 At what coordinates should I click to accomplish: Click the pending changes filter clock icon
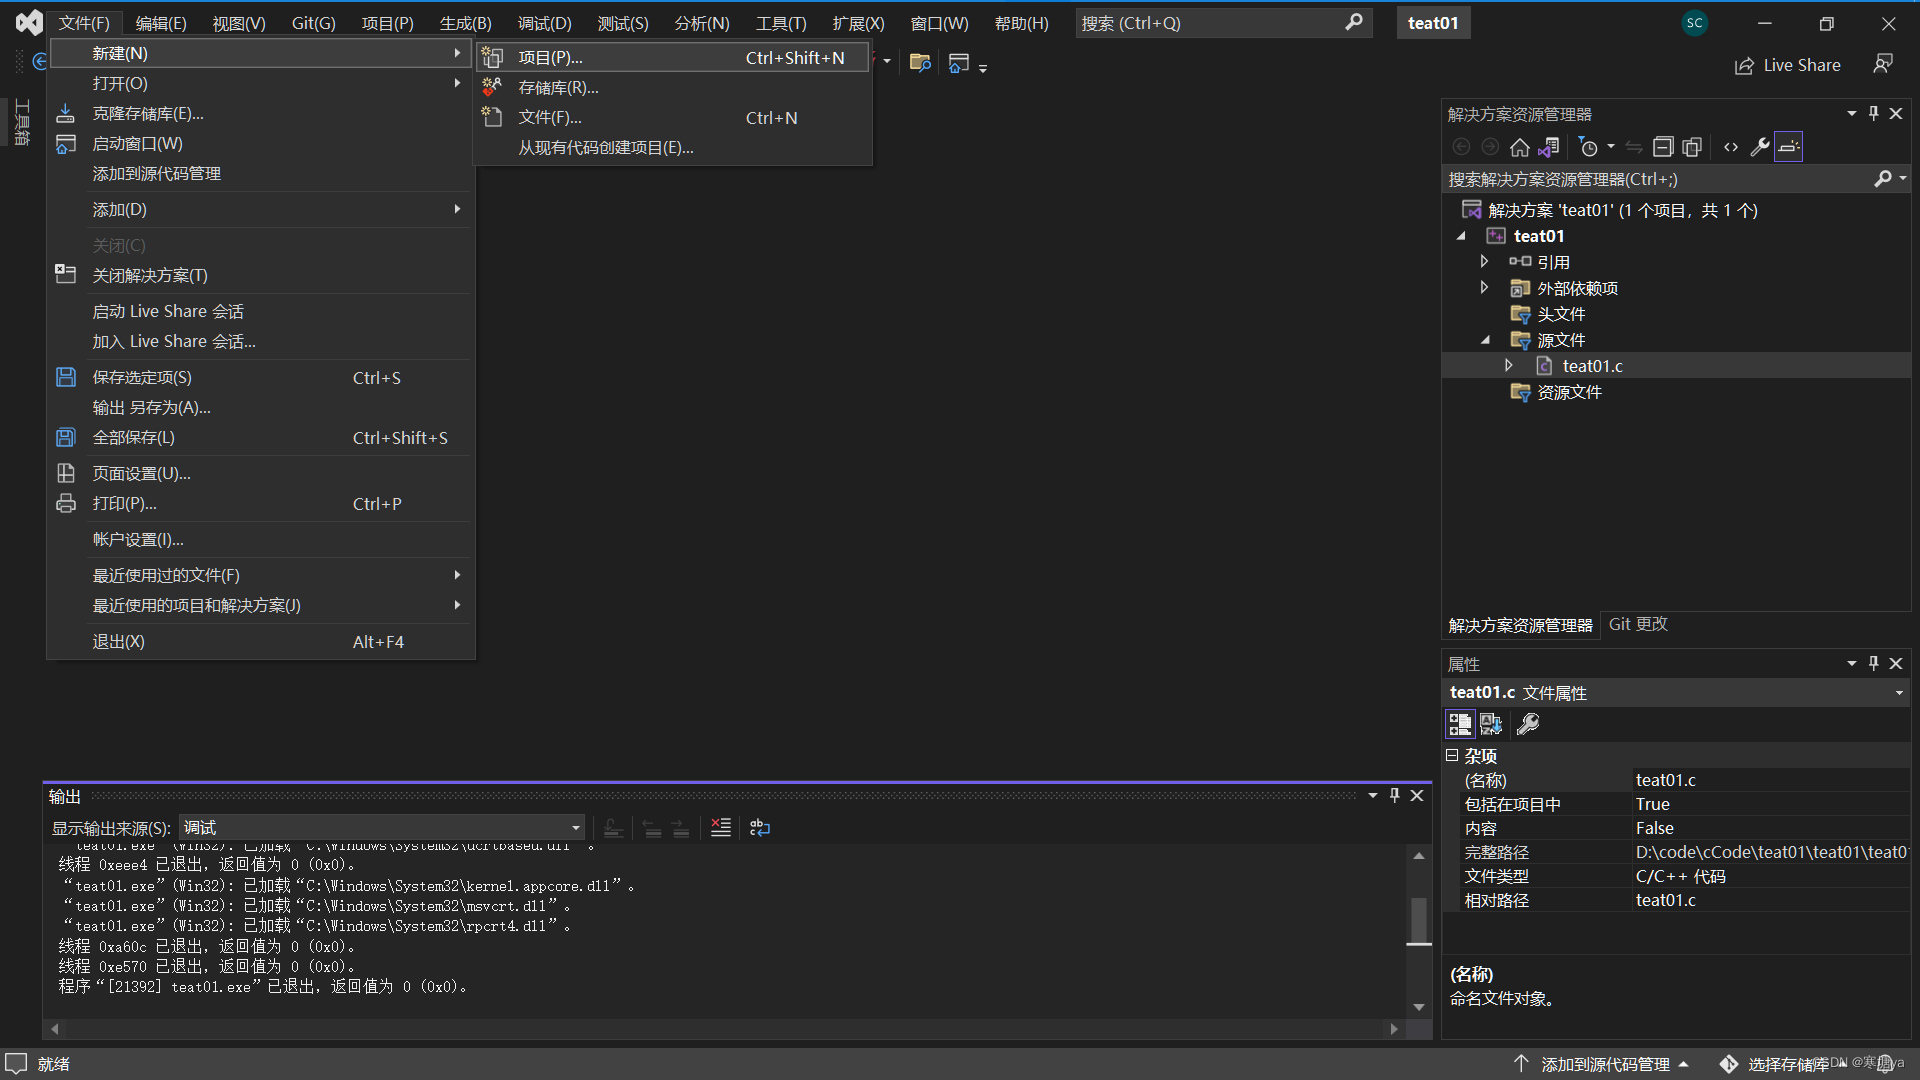(1588, 147)
